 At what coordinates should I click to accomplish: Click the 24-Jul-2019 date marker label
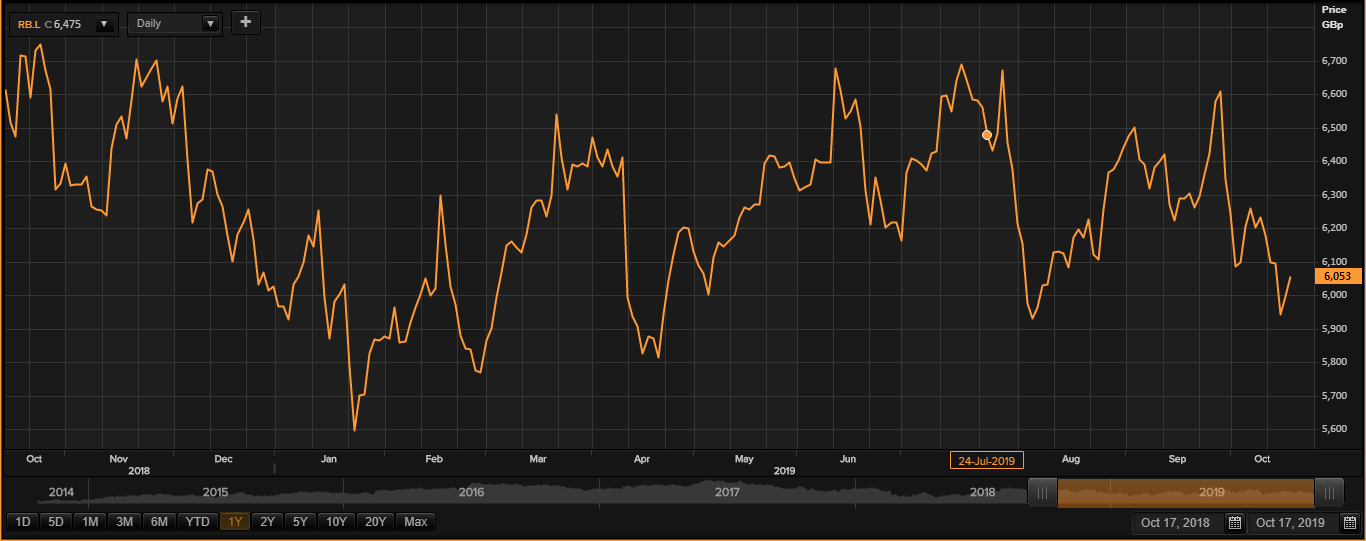pyautogui.click(x=986, y=460)
